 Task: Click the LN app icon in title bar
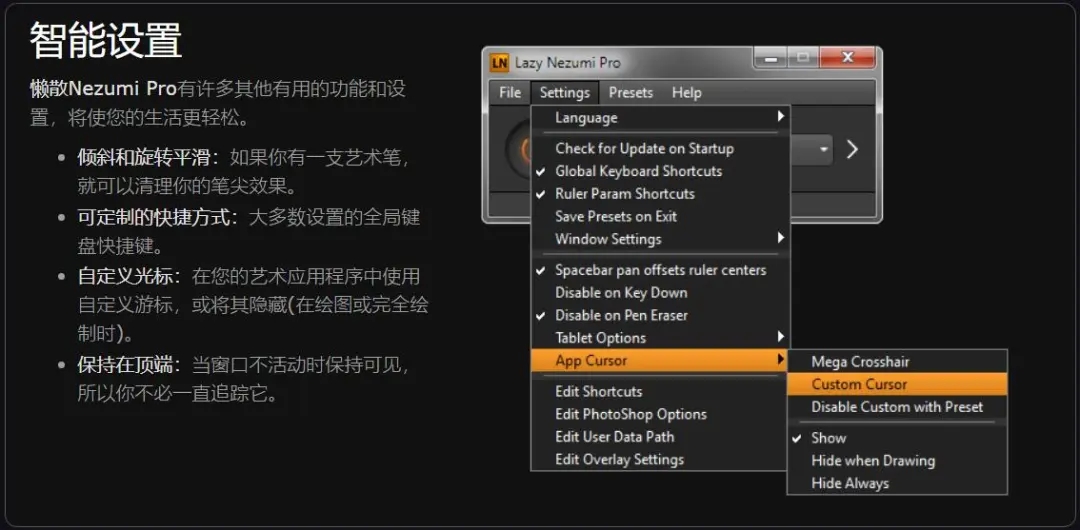[x=499, y=63]
